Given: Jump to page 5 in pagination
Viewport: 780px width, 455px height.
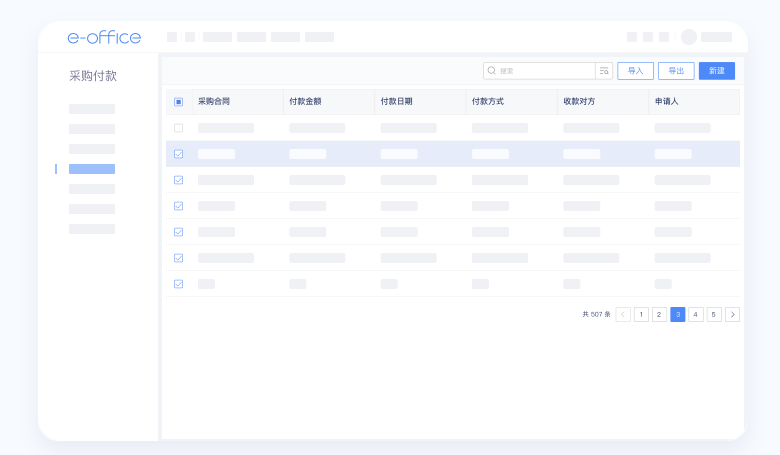Looking at the screenshot, I should tap(714, 314).
